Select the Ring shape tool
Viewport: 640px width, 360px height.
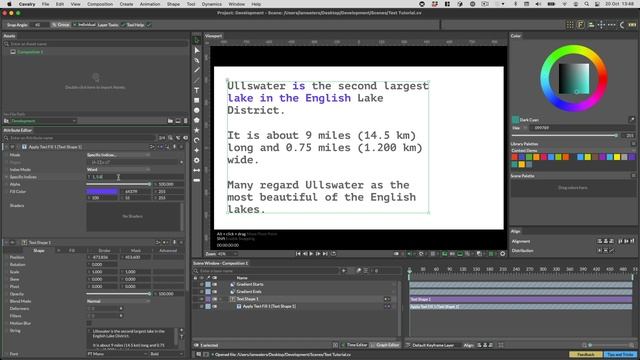[x=197, y=160]
